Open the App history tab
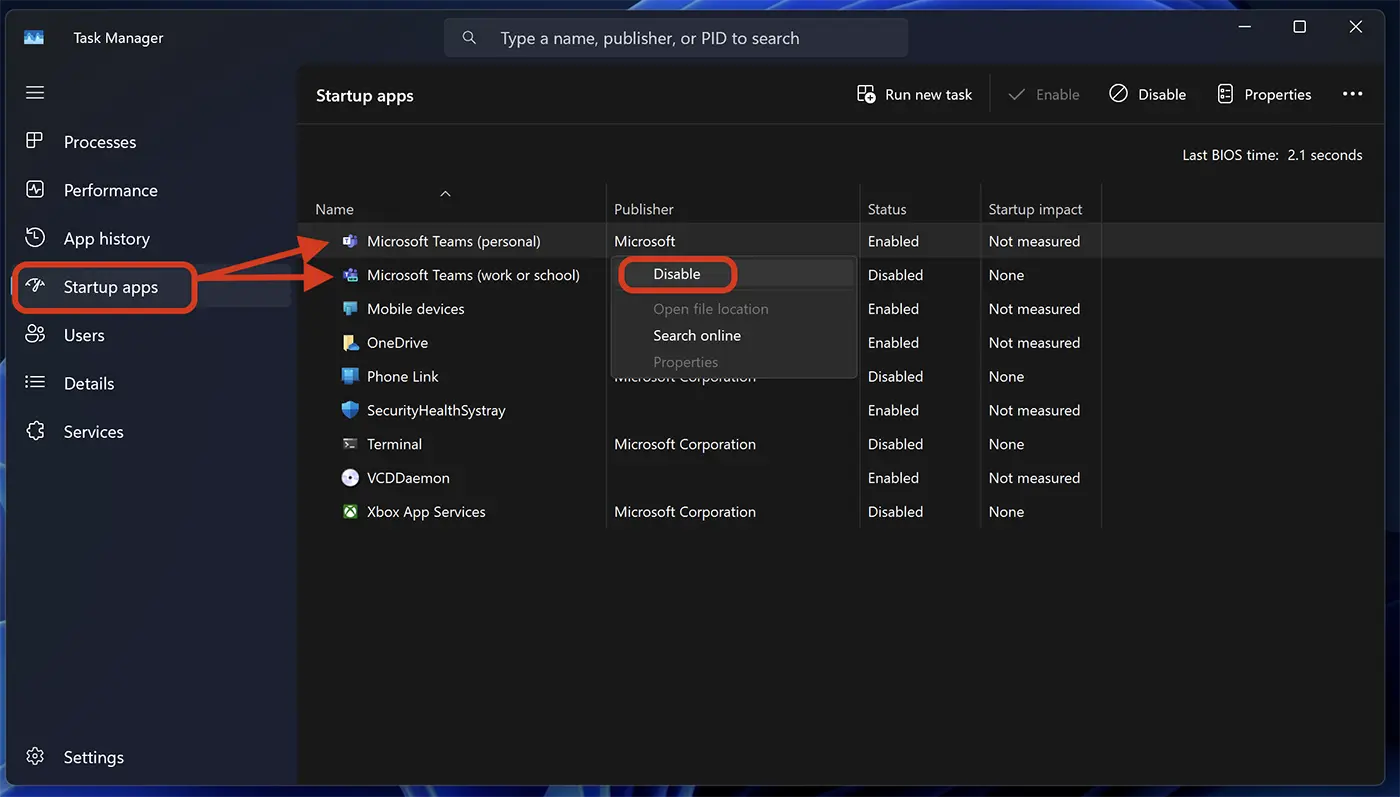The image size is (1400, 797). point(107,239)
